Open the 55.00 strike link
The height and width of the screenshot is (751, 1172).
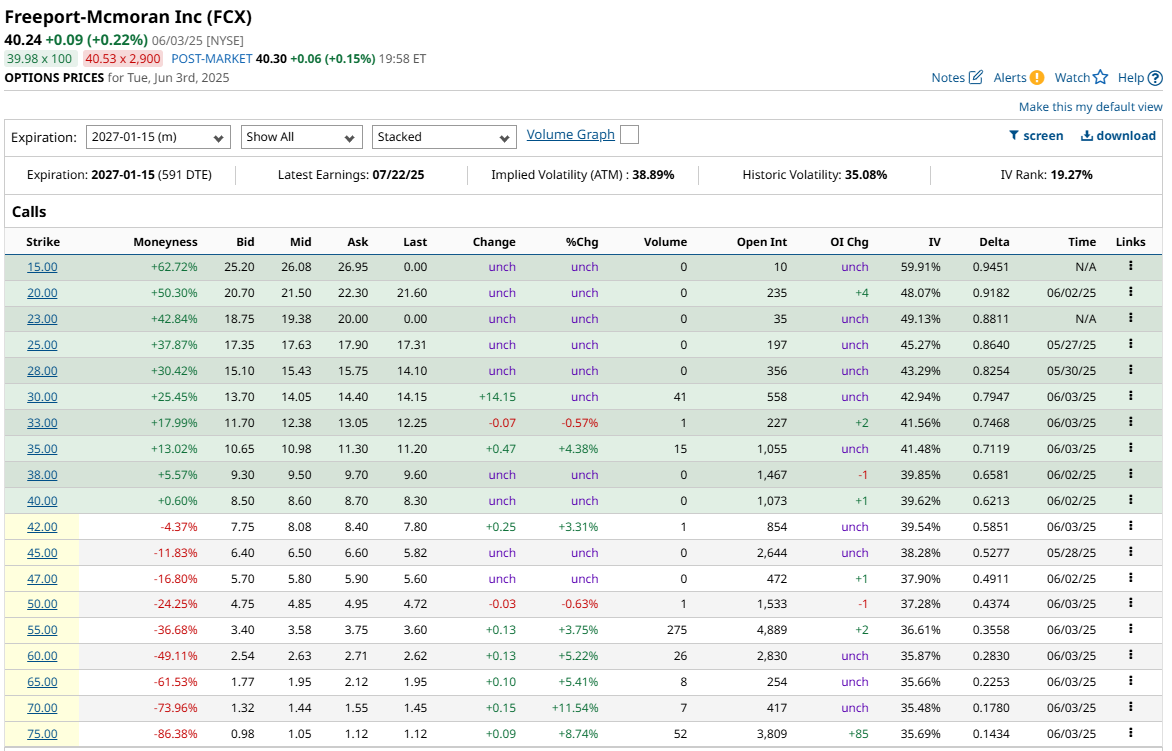(42, 630)
